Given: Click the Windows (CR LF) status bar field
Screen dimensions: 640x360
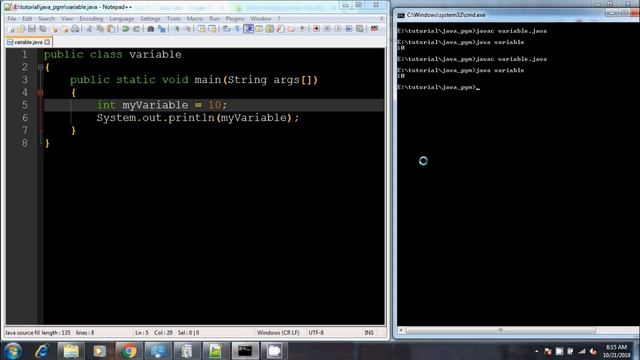Looking at the screenshot, I should point(278,333).
